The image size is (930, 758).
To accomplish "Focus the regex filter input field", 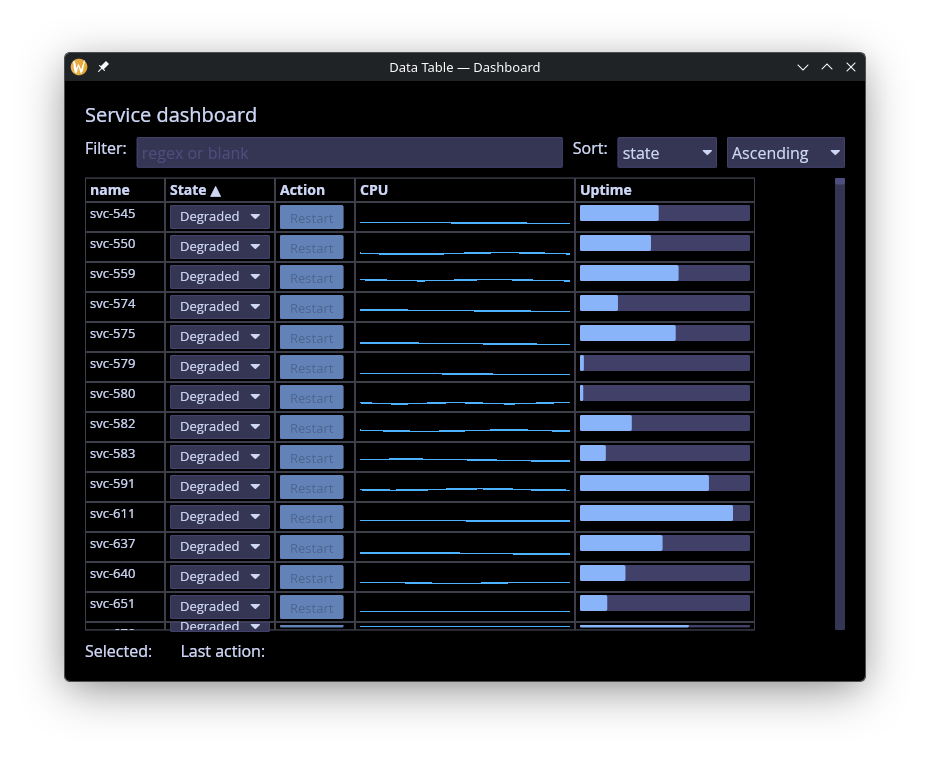I will click(x=349, y=153).
